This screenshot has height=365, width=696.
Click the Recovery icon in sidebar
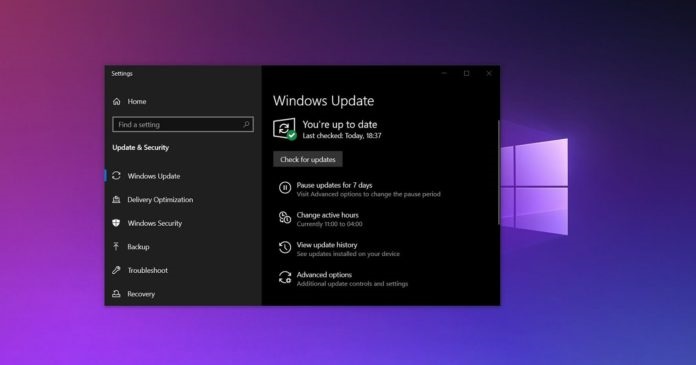pos(116,294)
